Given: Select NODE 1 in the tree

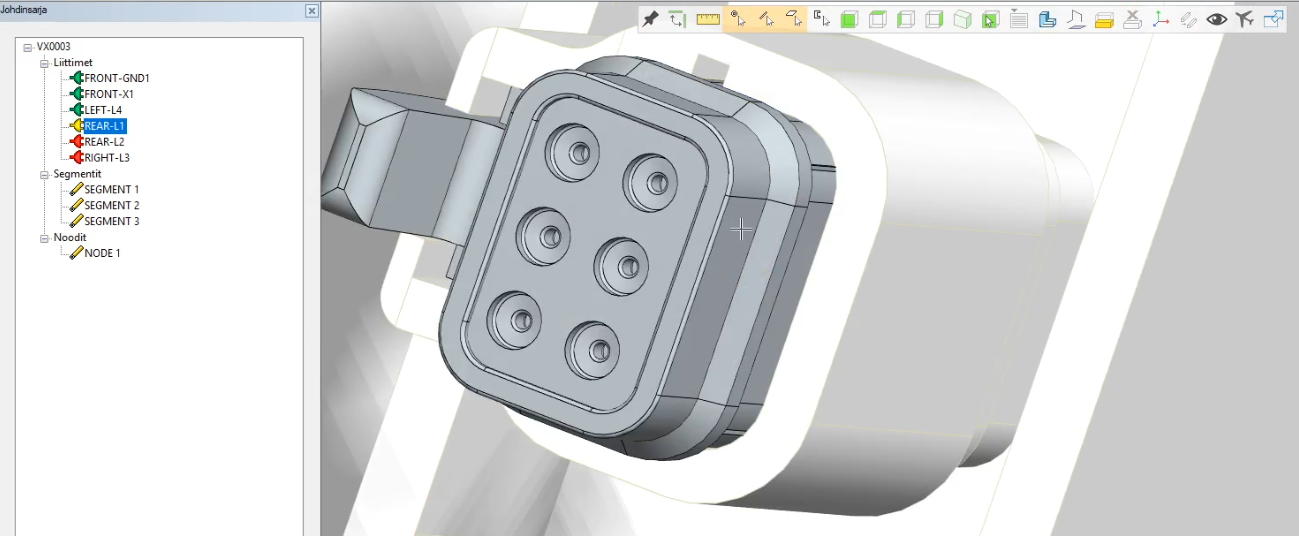Looking at the screenshot, I should click(x=102, y=254).
